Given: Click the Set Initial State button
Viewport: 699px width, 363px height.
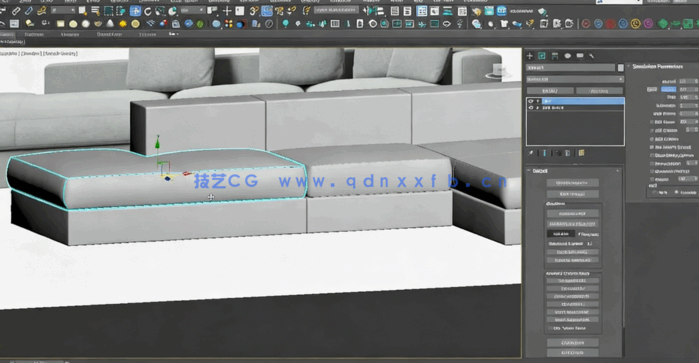Looking at the screenshot, I should coord(573,280).
